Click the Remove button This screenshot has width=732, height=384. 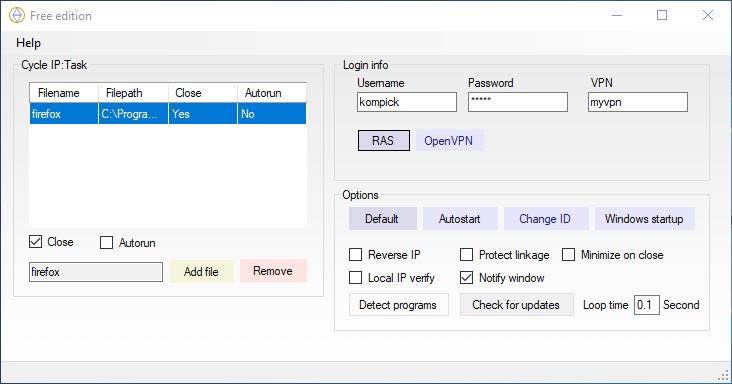[x=273, y=271]
